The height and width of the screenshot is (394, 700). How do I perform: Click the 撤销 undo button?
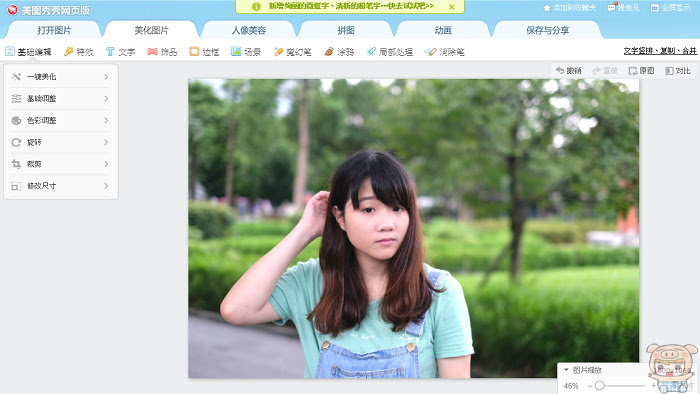pos(568,71)
